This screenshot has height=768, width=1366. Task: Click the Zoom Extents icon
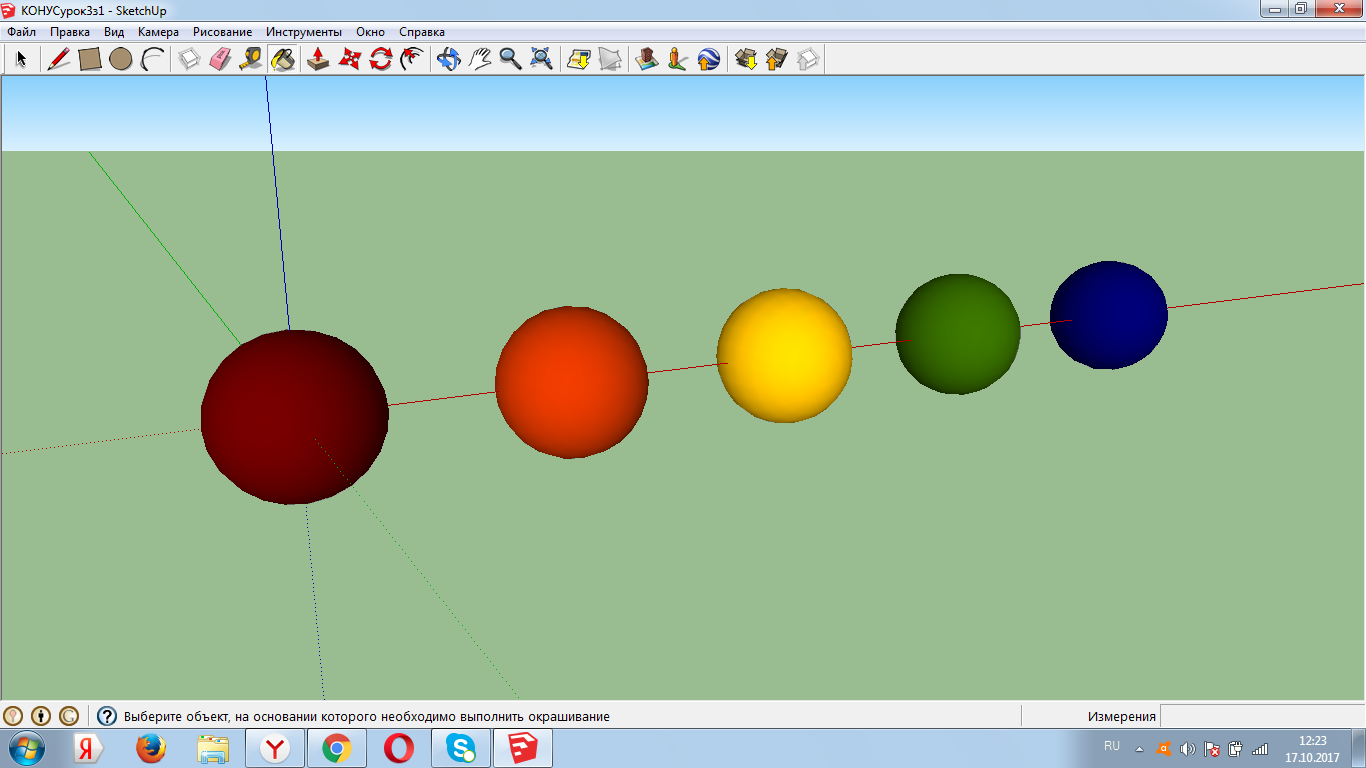(x=542, y=59)
